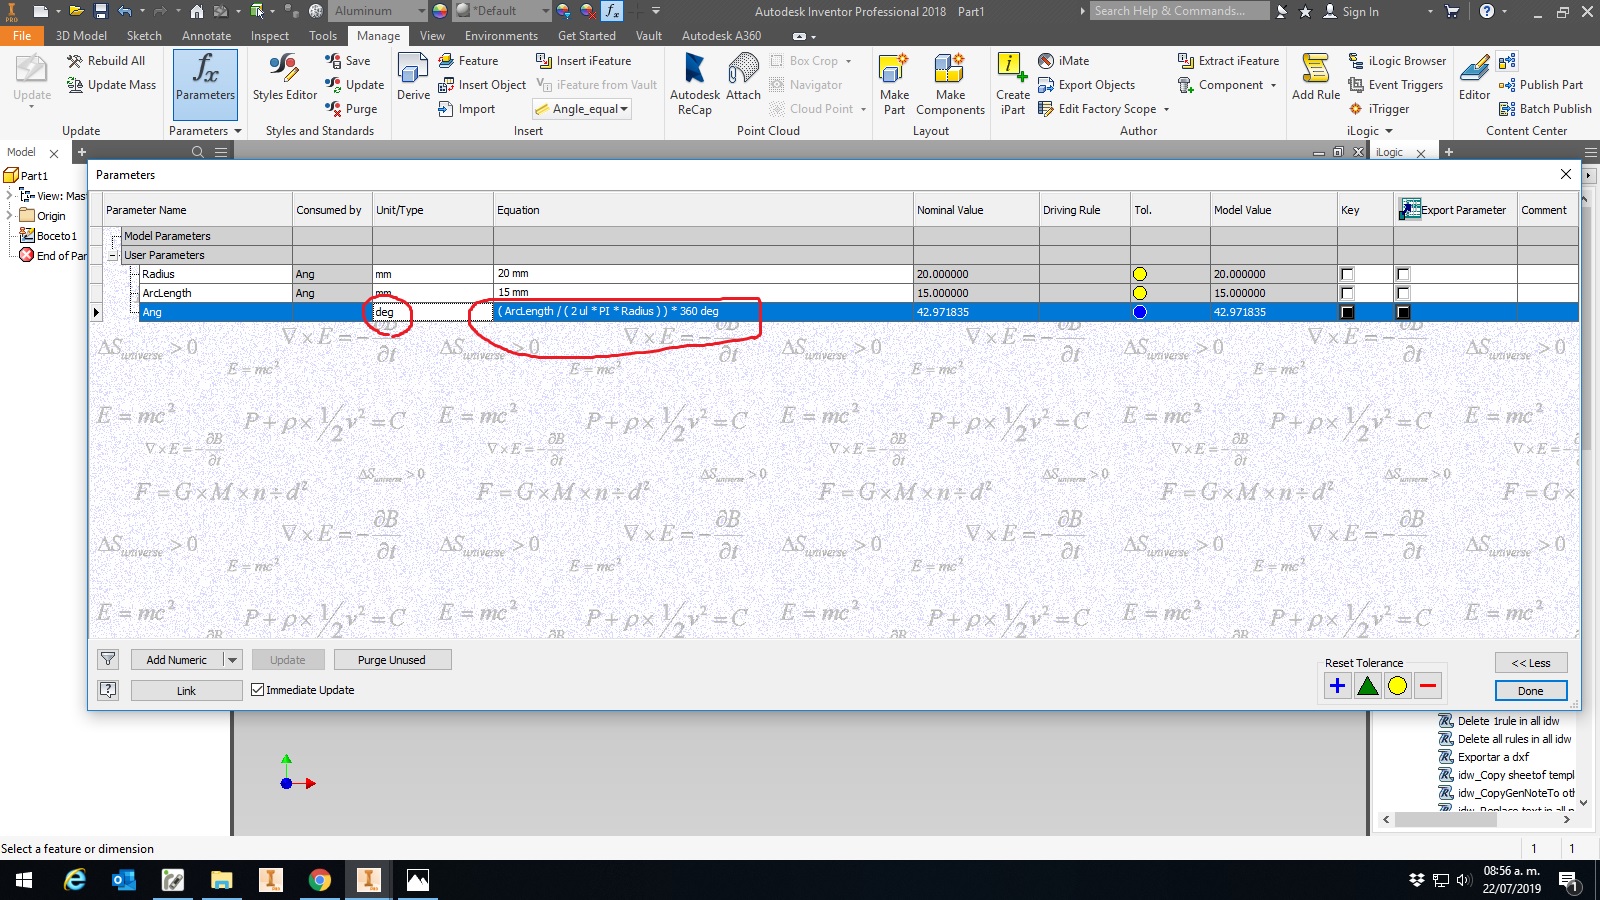The width and height of the screenshot is (1600, 900).
Task: Click the Purge Unused button
Action: pos(391,660)
